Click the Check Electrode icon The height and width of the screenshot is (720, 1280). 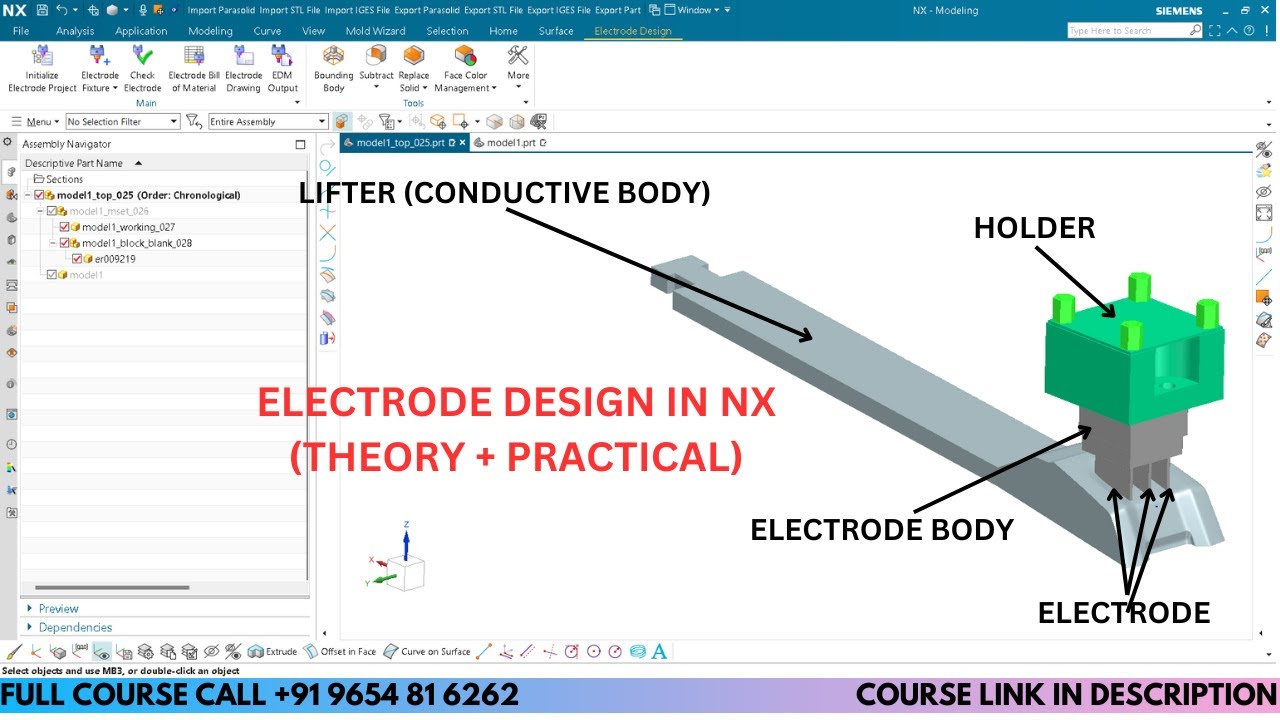[142, 56]
